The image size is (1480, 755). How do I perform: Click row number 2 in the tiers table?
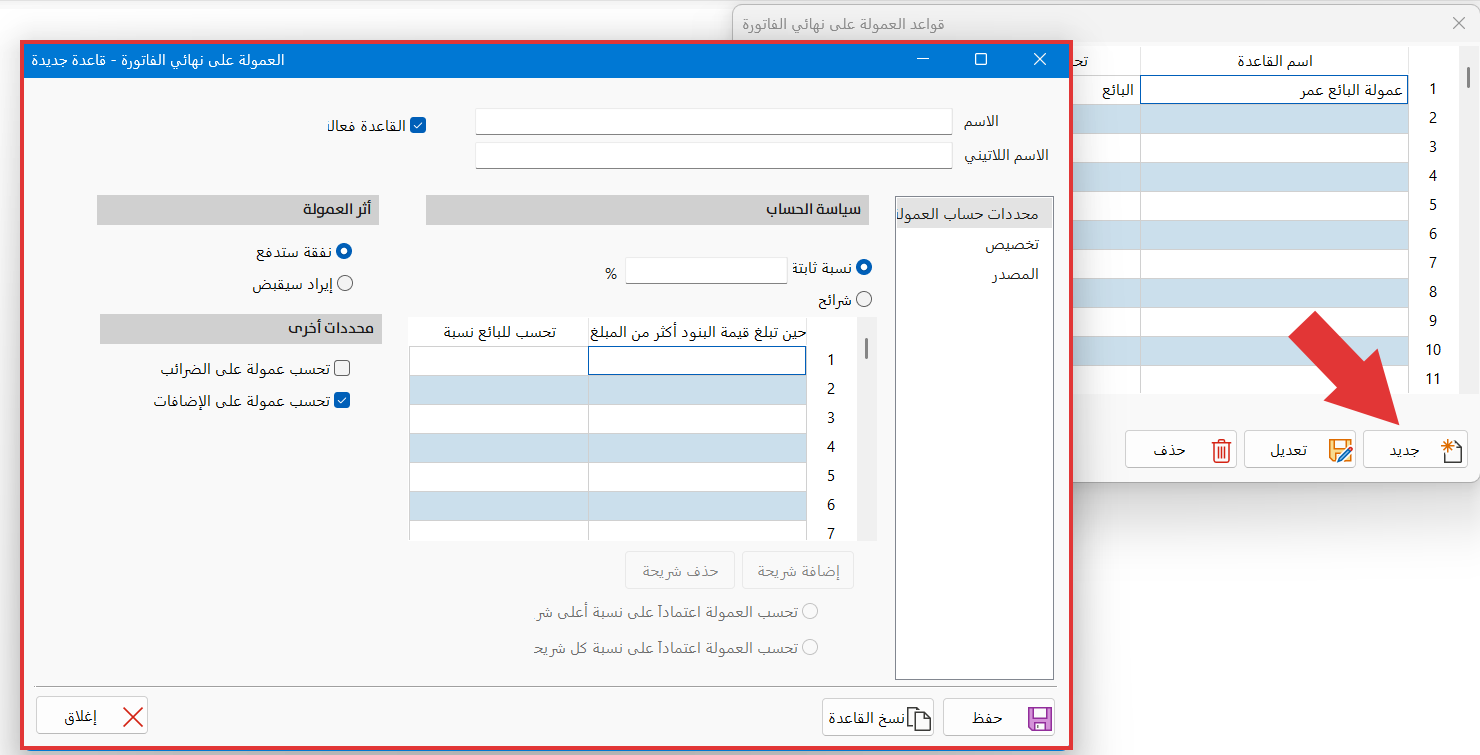pyautogui.click(x=831, y=389)
